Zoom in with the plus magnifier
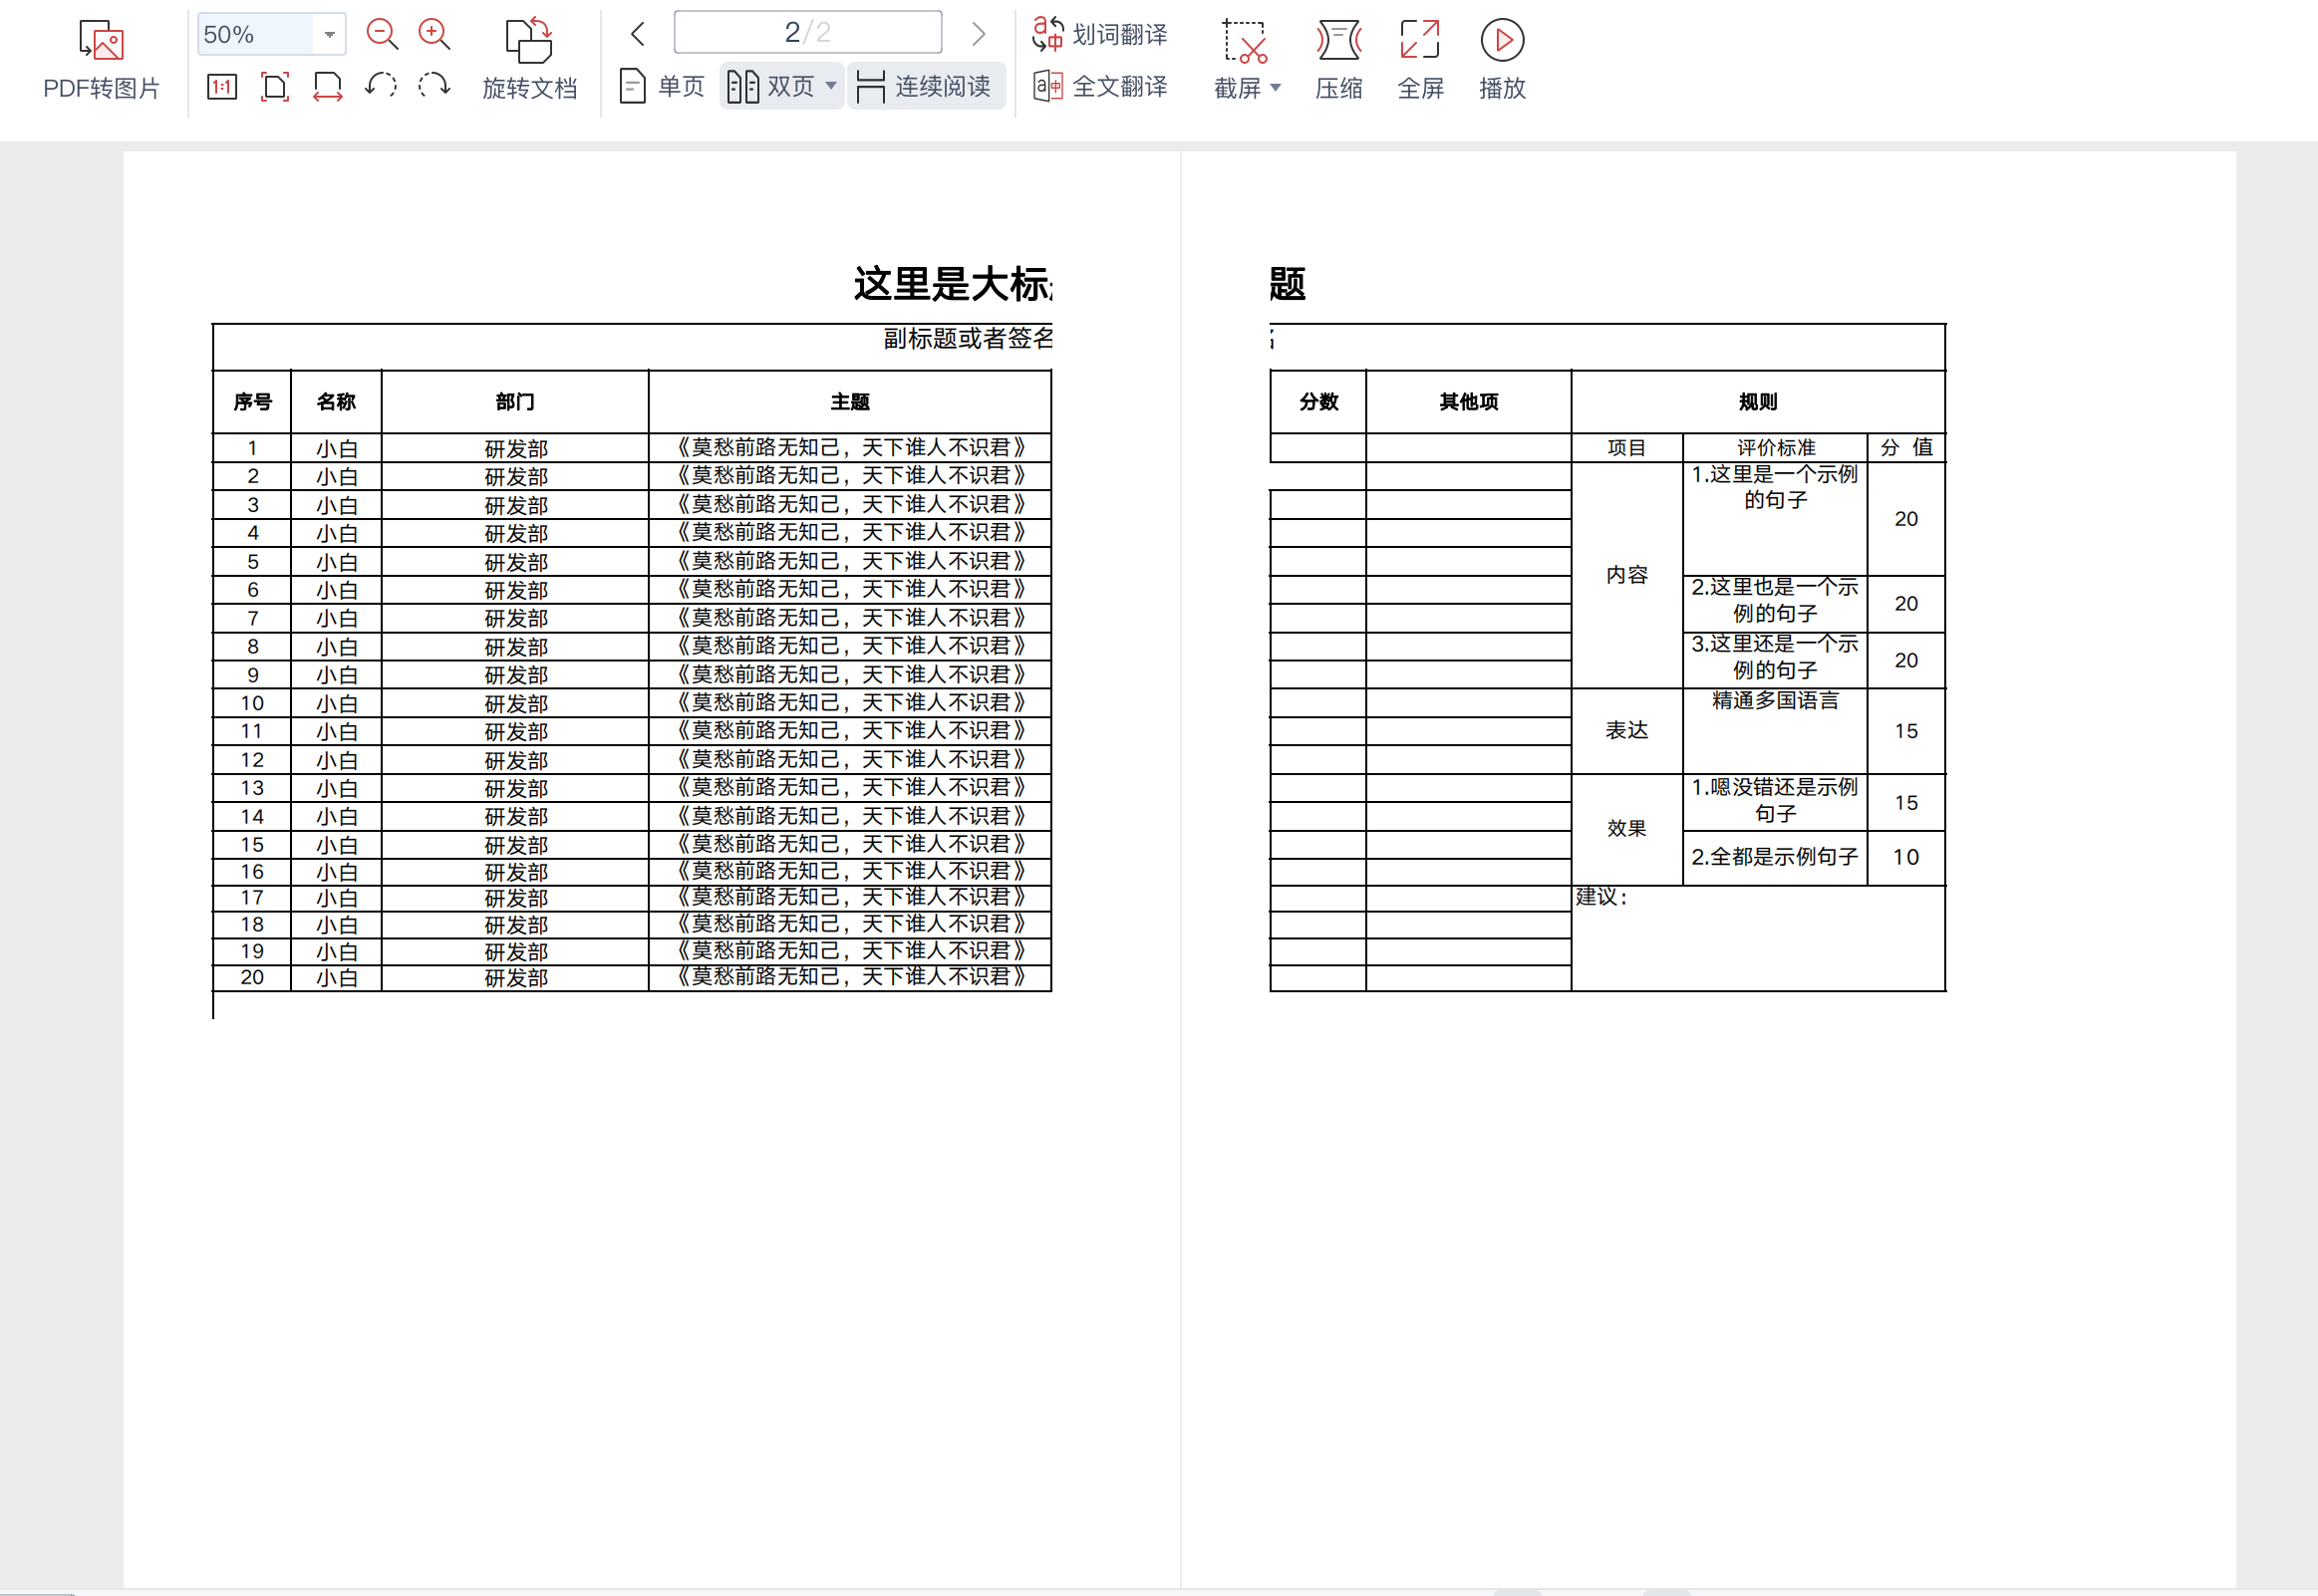The image size is (2318, 1596). [x=433, y=35]
